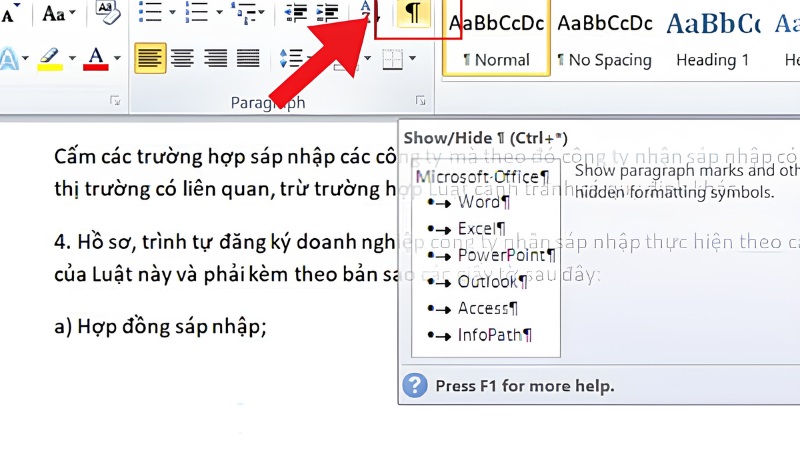Click 'a) Hợp đồng sáp nhập;' line
Image resolution: width=800 pixels, height=450 pixels.
coord(160,326)
